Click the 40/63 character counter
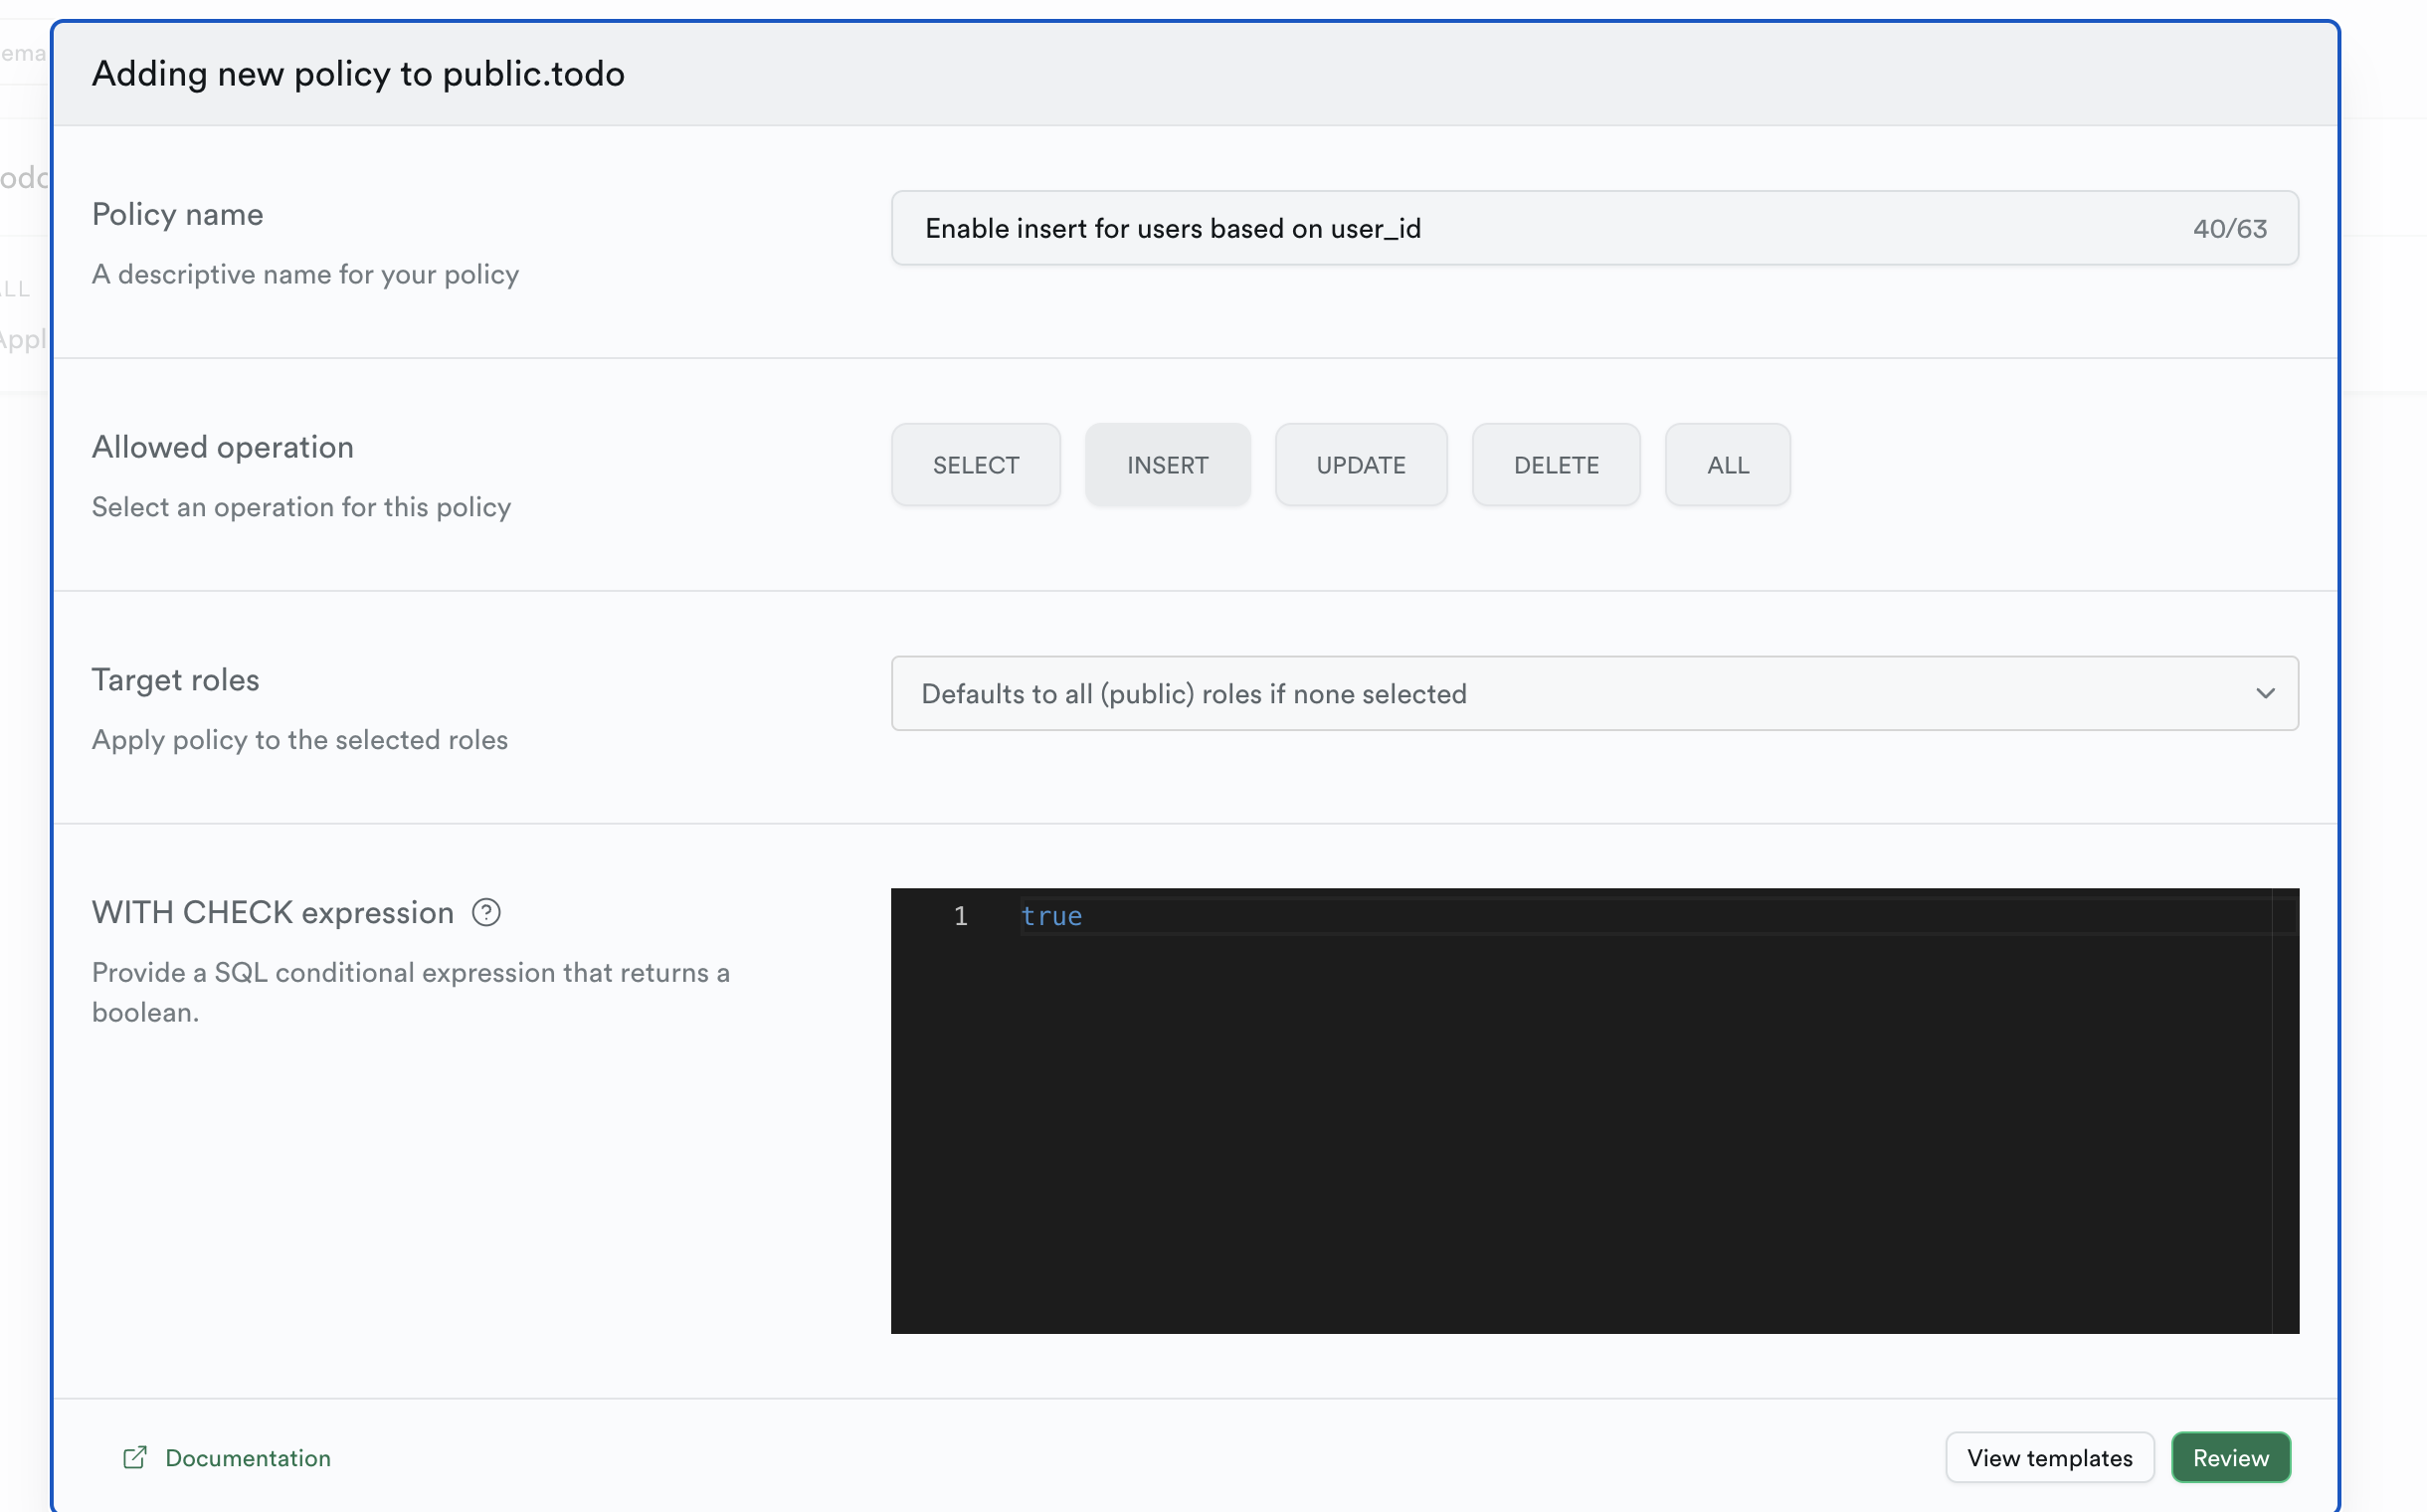Viewport: 2427px width, 1512px height. 2229,229
